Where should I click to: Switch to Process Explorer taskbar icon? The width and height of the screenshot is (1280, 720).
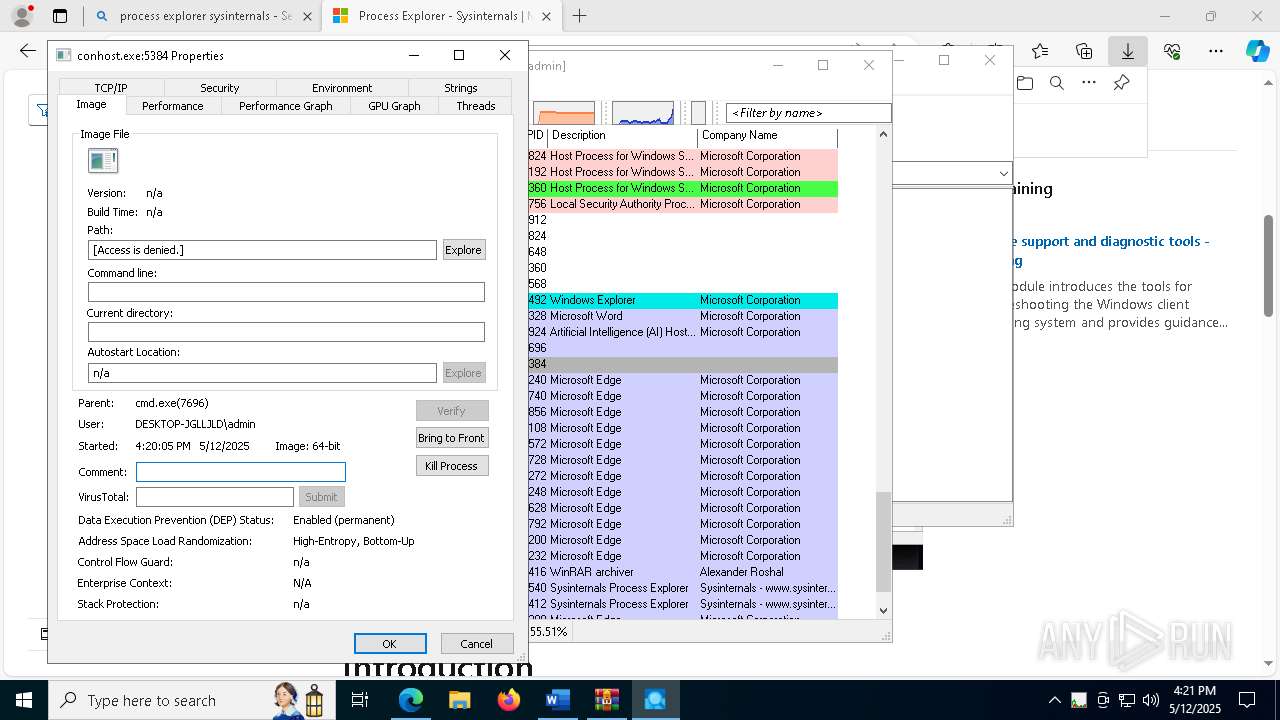point(655,700)
